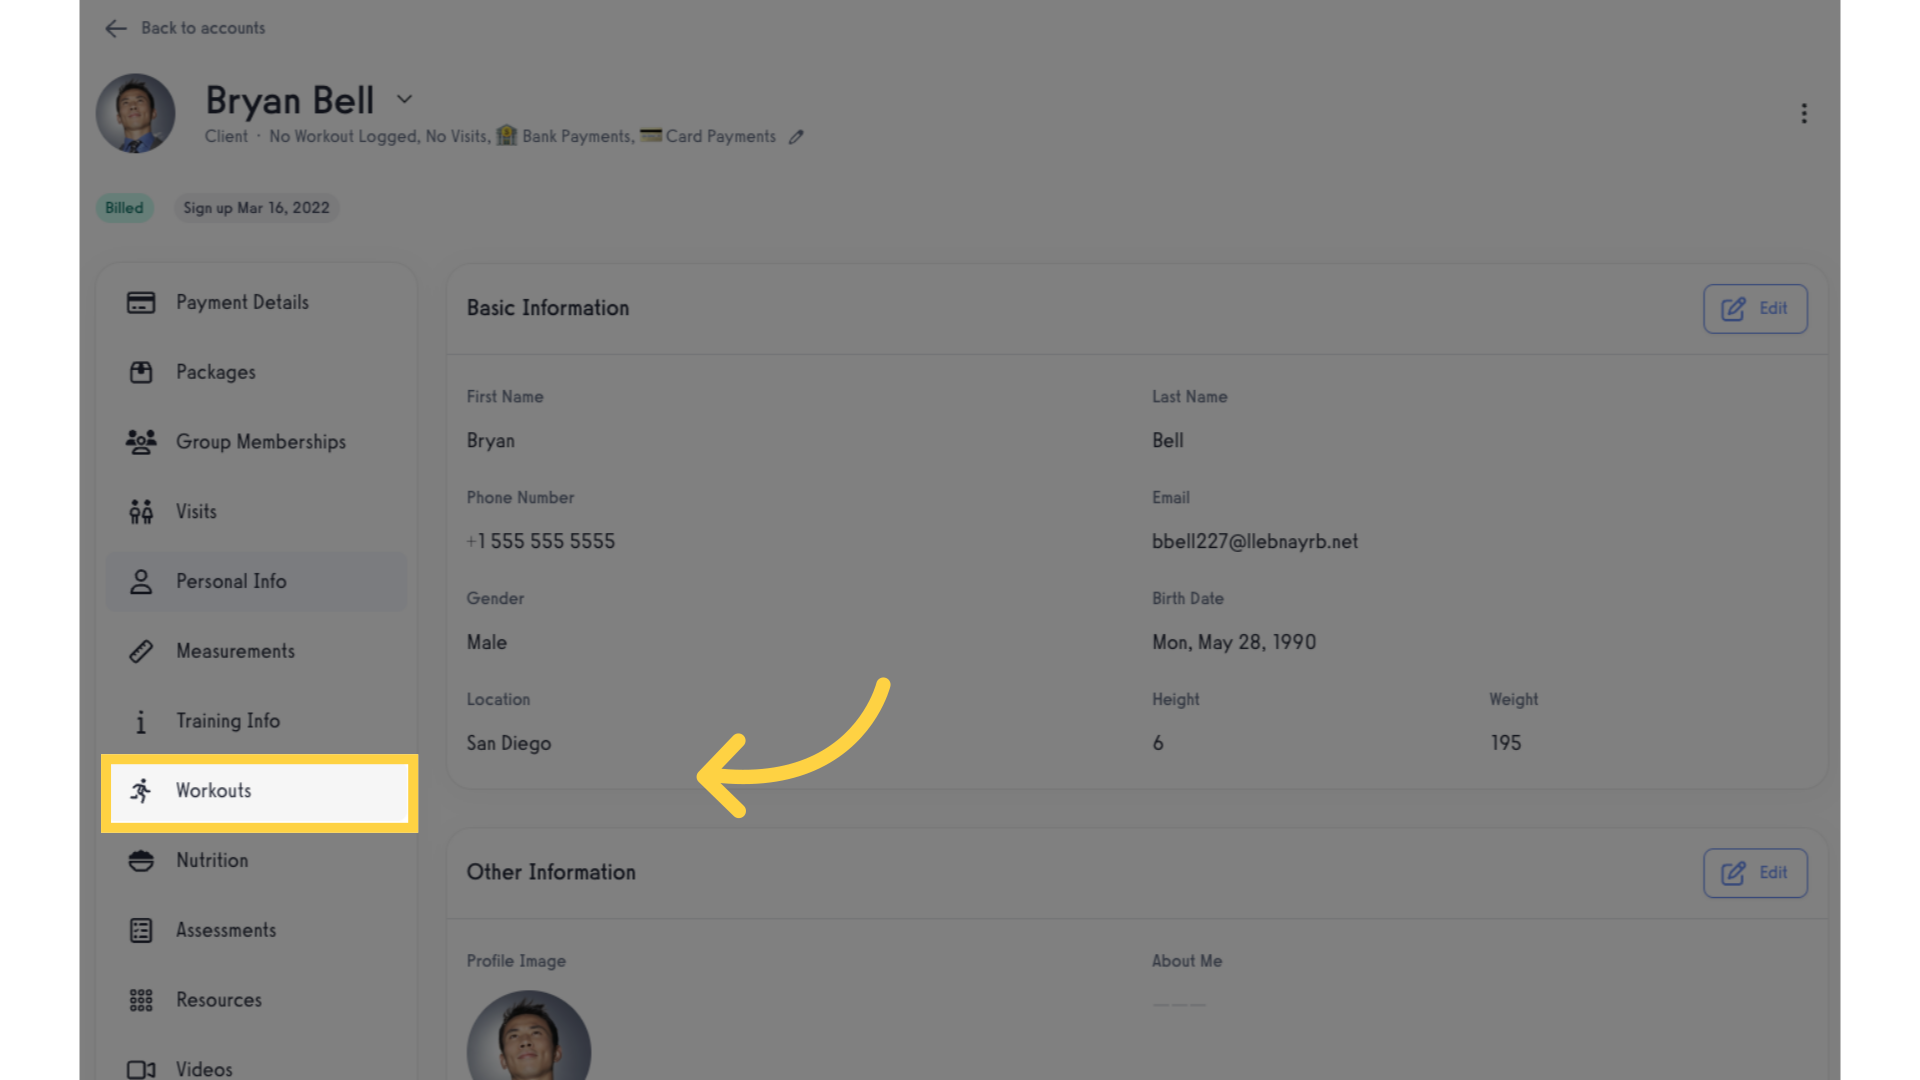Edit client tags with pencil icon
This screenshot has height=1080, width=1920.
pyautogui.click(x=796, y=137)
